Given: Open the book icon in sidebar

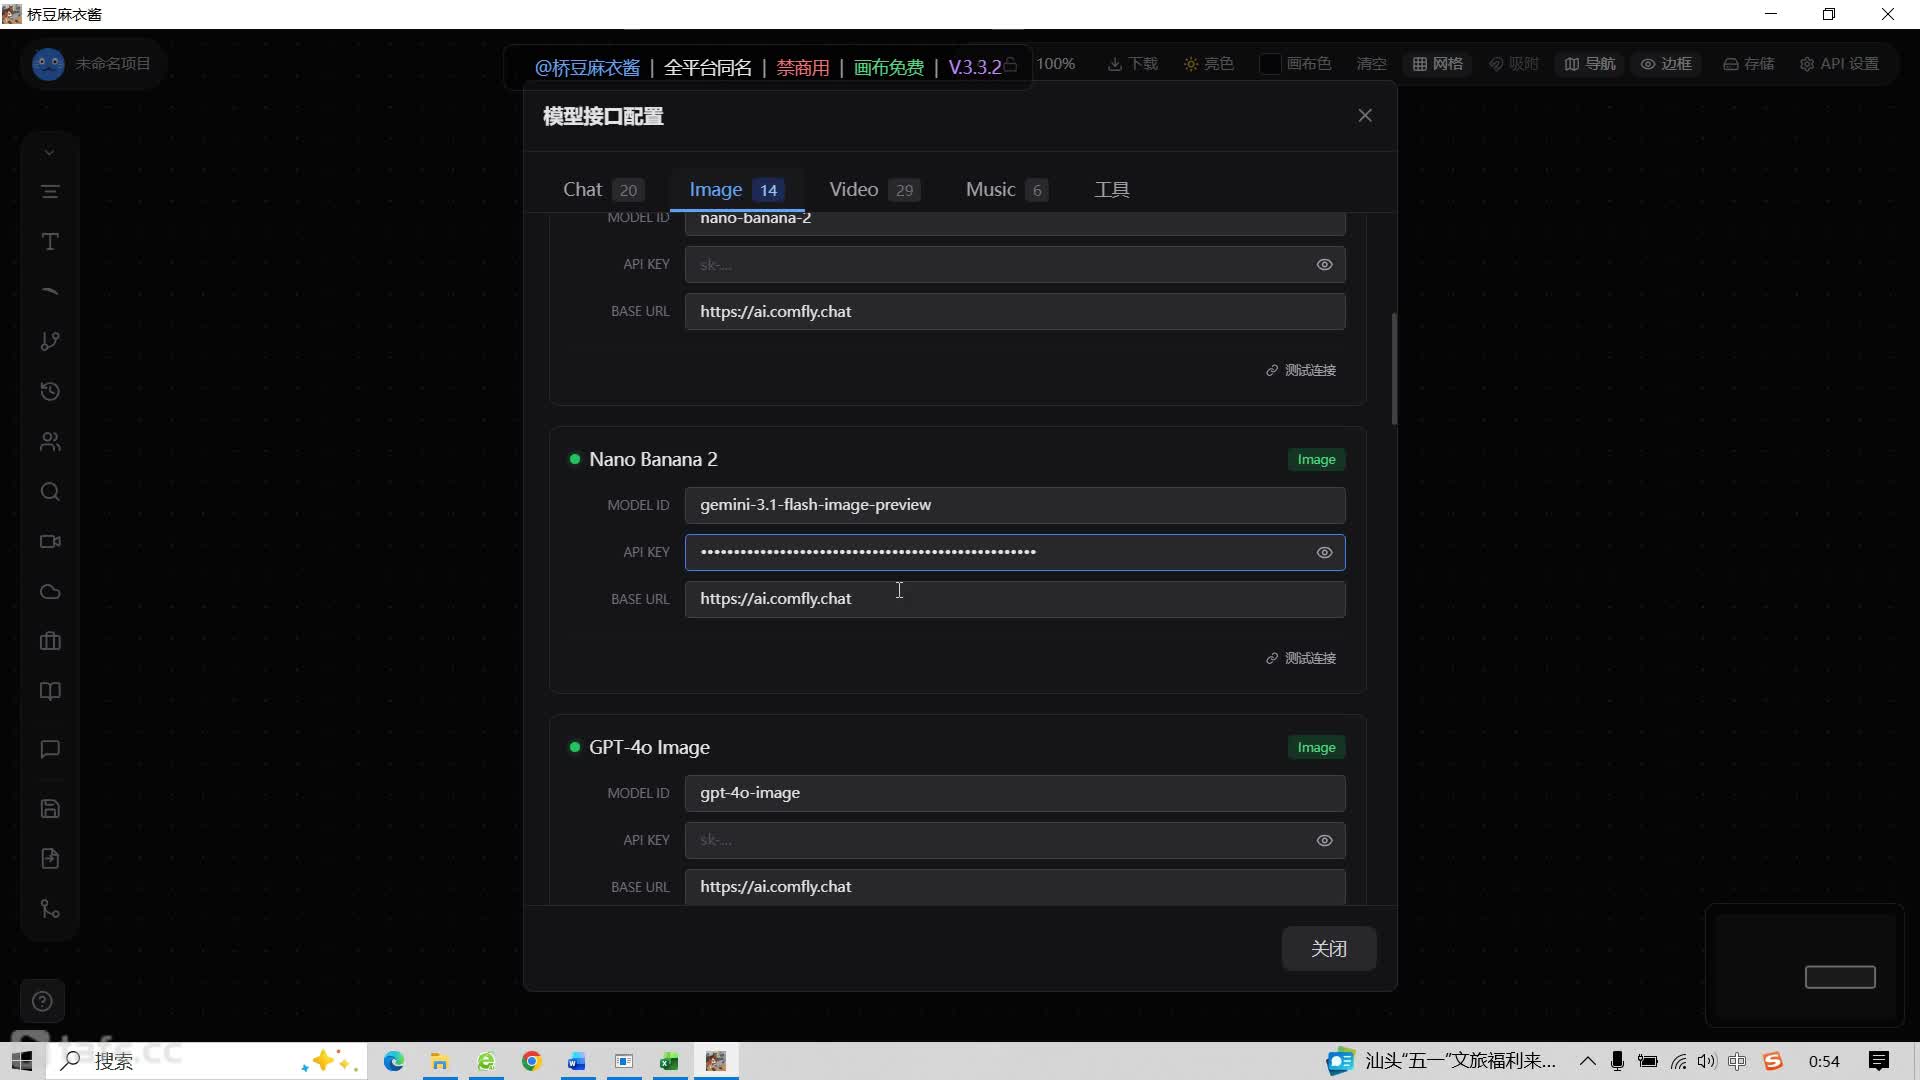Looking at the screenshot, I should point(50,692).
